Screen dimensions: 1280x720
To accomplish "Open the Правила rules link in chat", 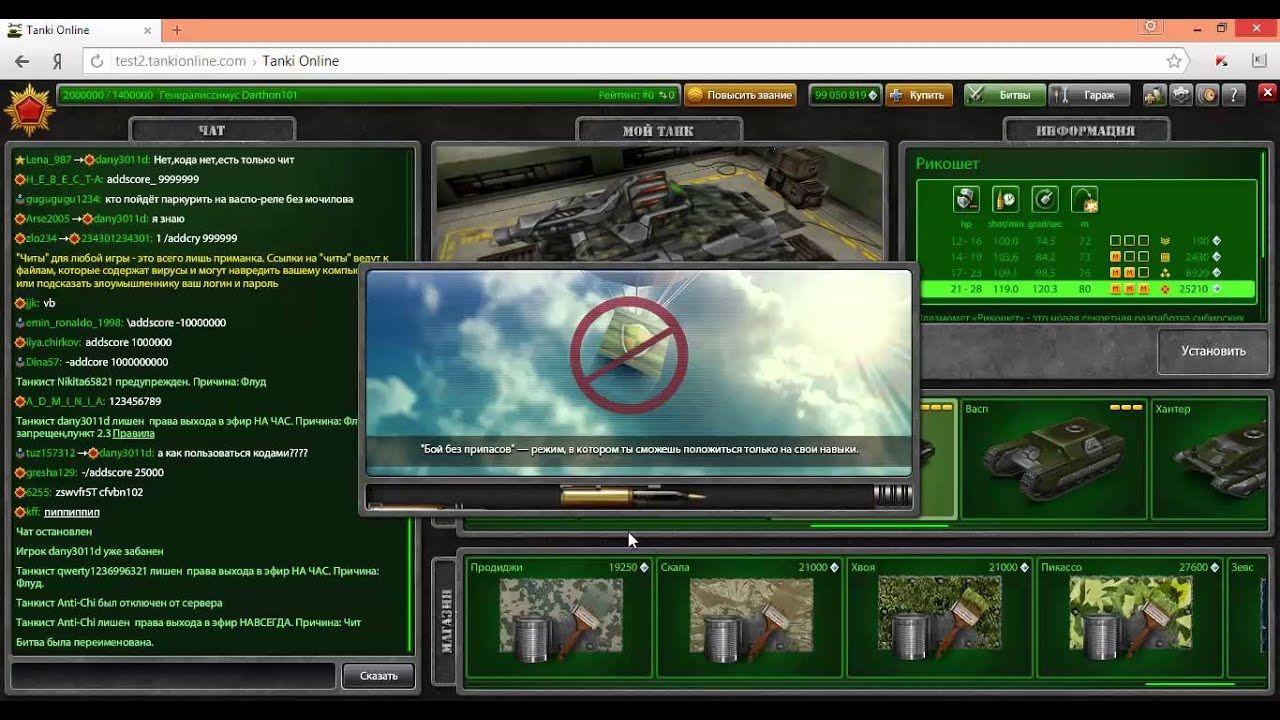I will (x=133, y=434).
